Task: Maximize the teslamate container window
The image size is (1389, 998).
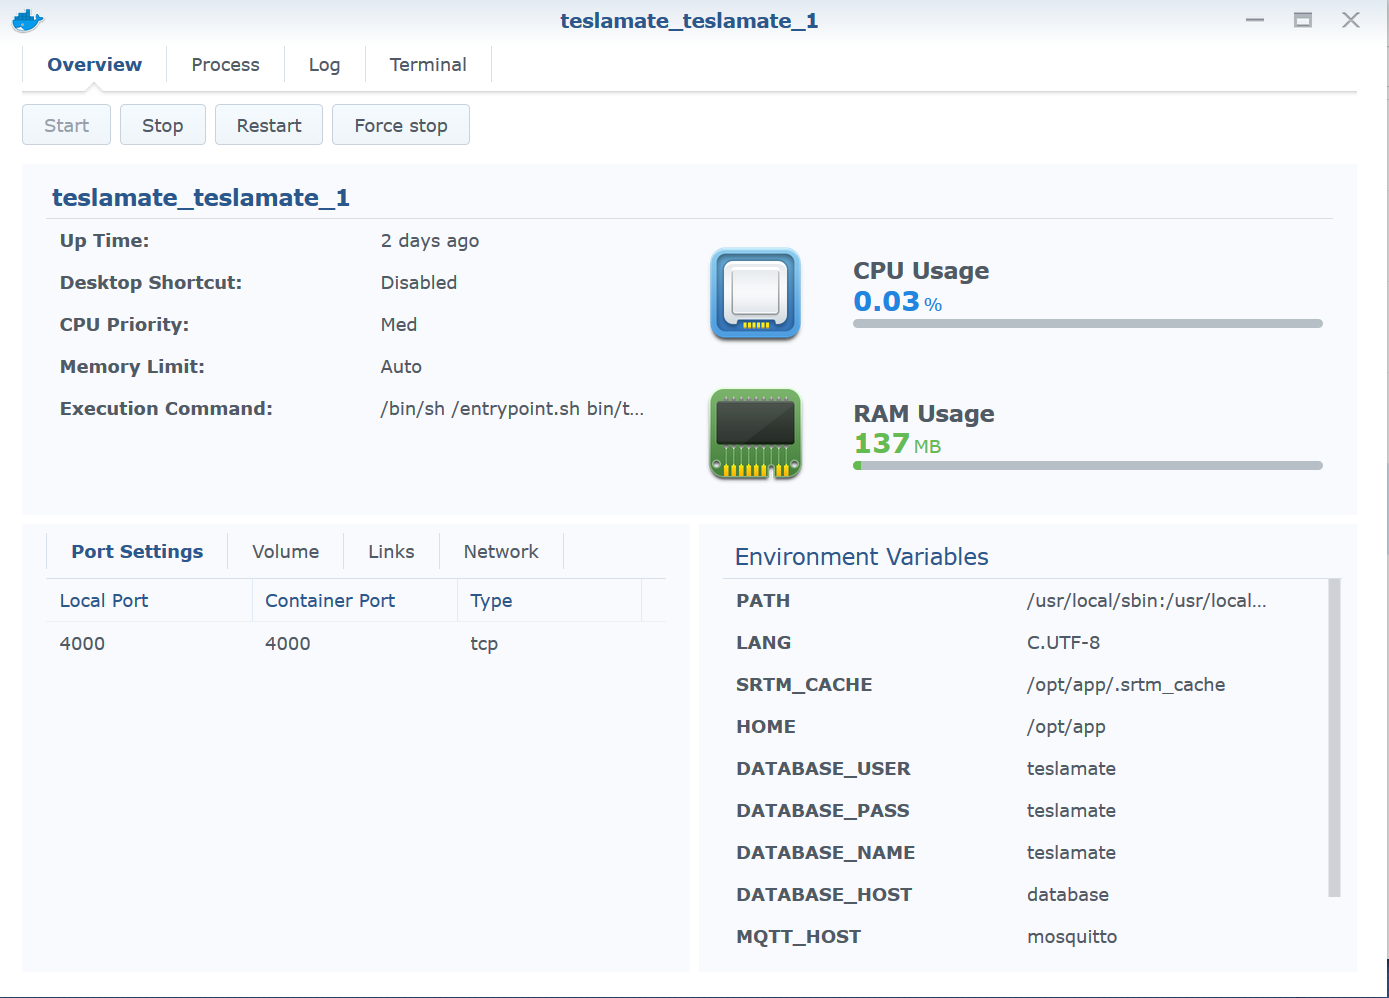Action: coord(1303,20)
